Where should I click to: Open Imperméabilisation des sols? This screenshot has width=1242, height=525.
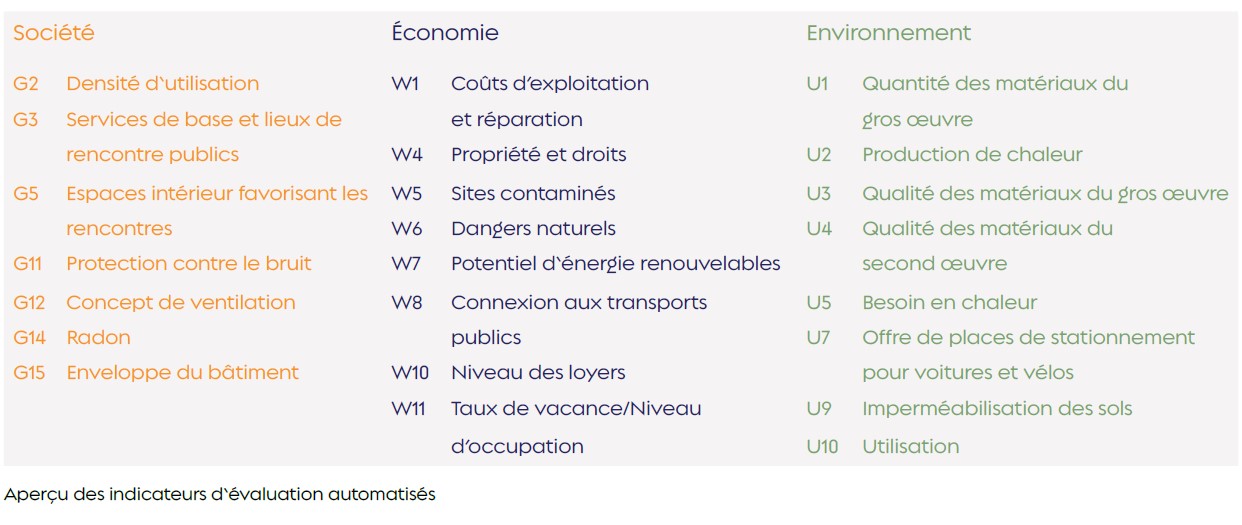997,409
